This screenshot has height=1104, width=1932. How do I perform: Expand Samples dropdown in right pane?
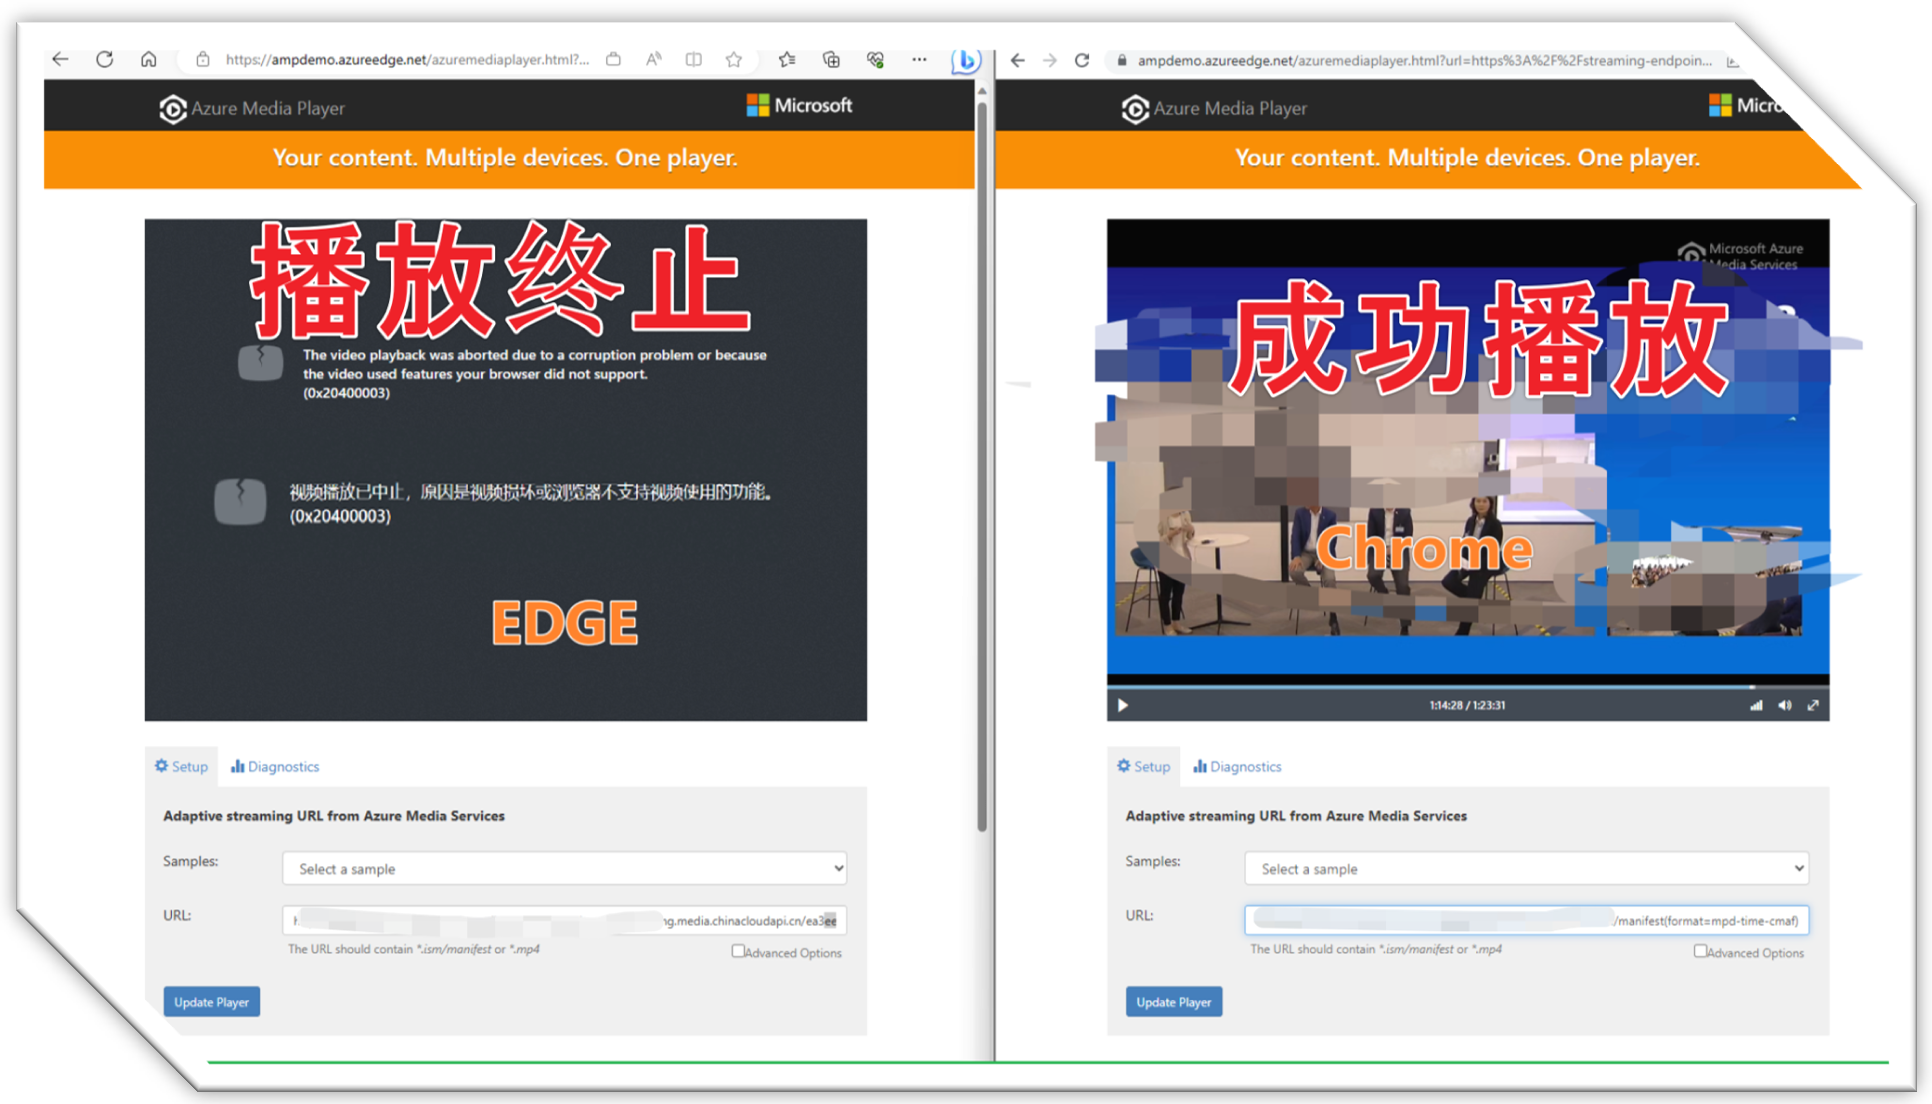[1526, 868]
